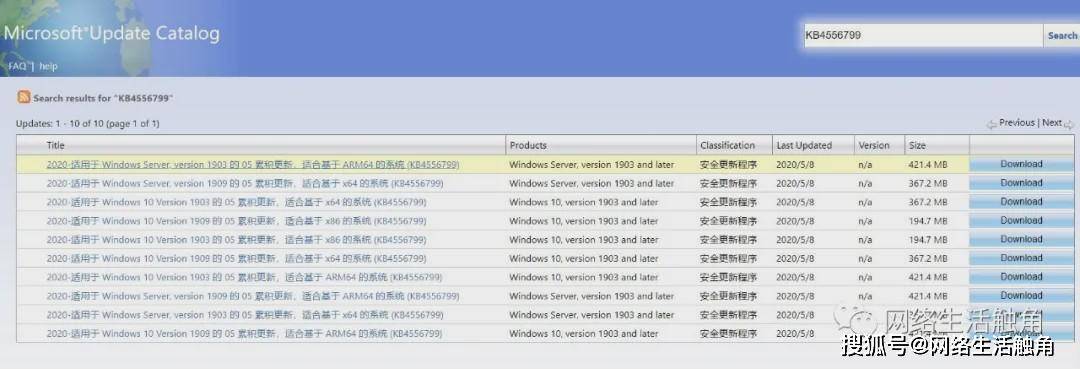This screenshot has height=369, width=1080.
Task: Open the help link in the header
Action: [48, 66]
